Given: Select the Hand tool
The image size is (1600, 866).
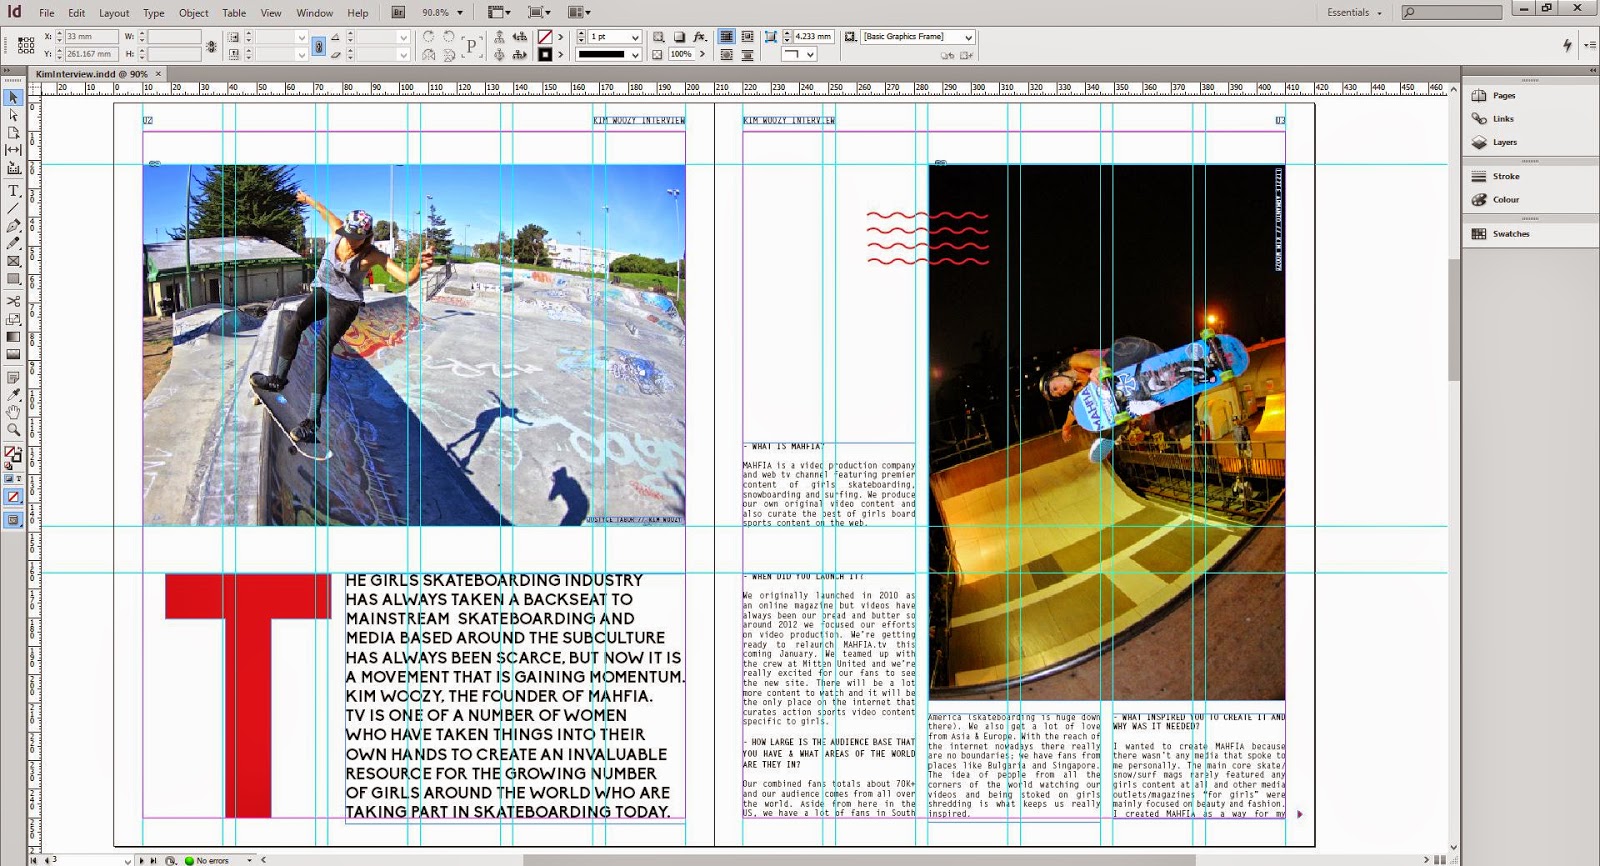Looking at the screenshot, I should tap(14, 412).
